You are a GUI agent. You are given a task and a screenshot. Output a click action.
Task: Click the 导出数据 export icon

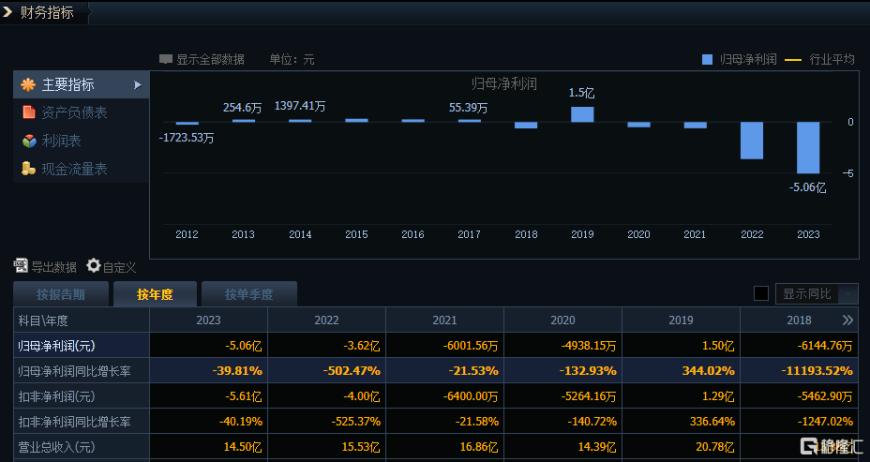(x=21, y=266)
